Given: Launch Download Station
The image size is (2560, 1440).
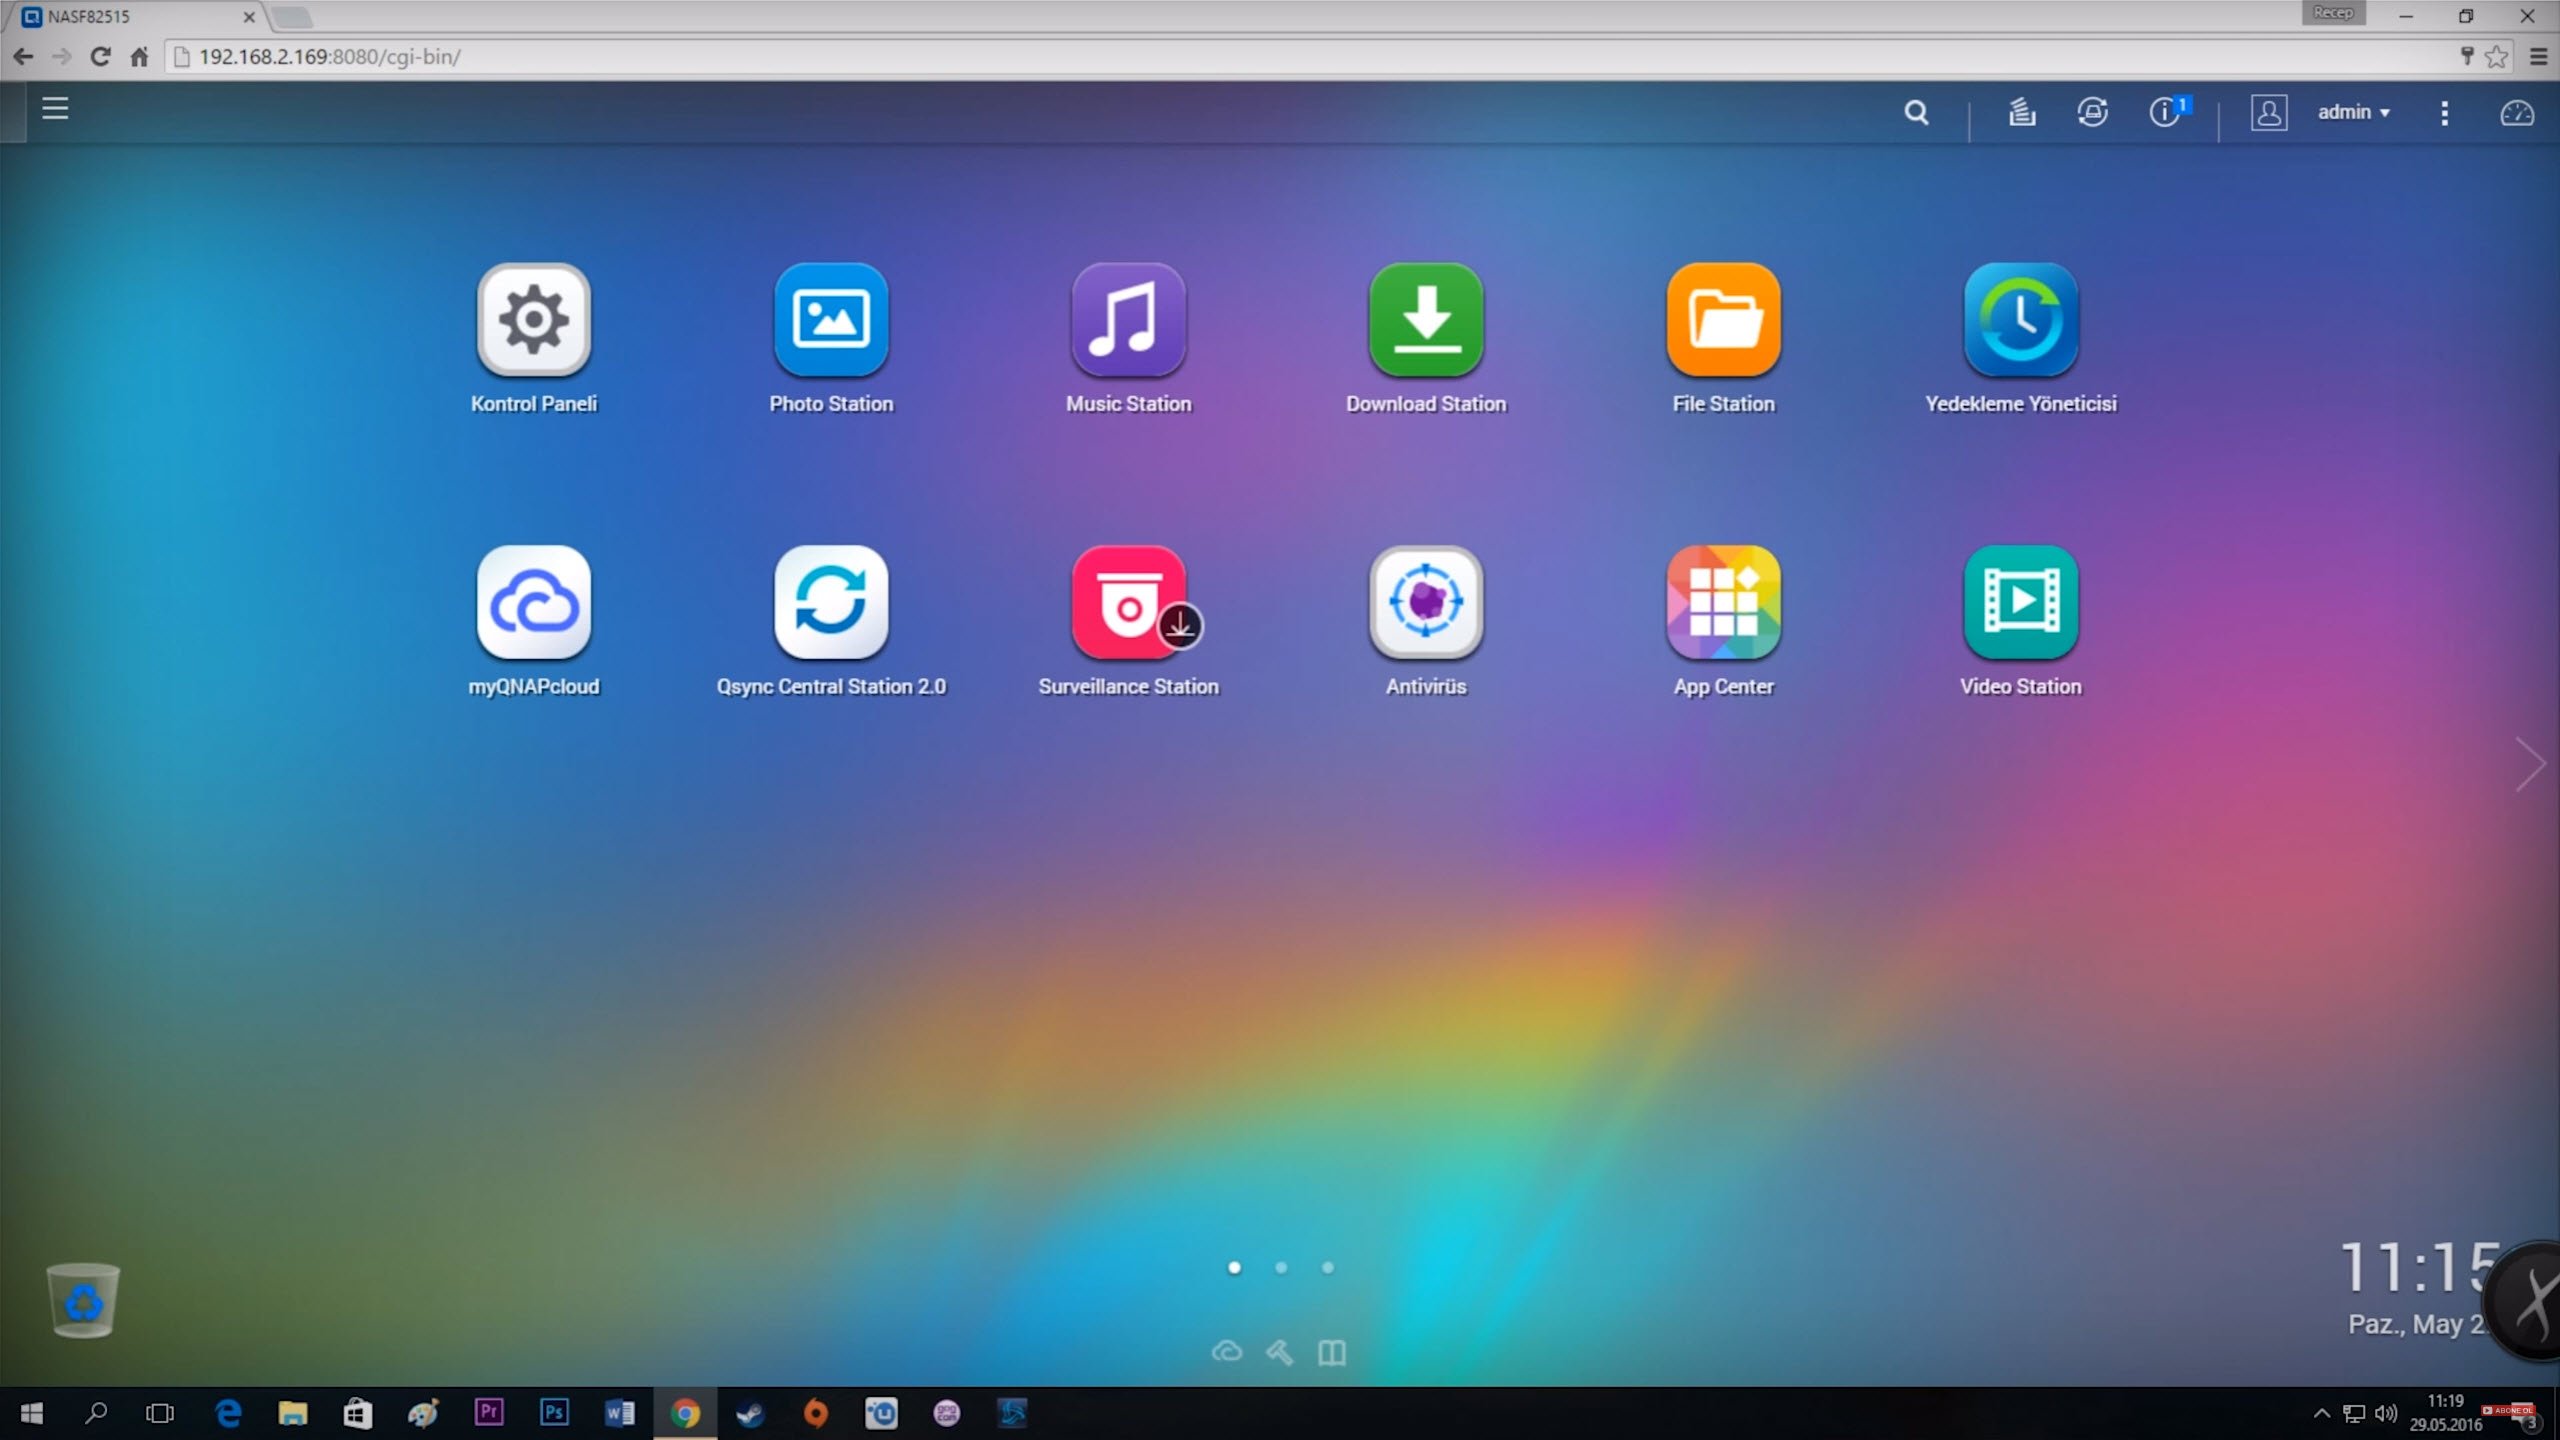Looking at the screenshot, I should pos(1425,320).
